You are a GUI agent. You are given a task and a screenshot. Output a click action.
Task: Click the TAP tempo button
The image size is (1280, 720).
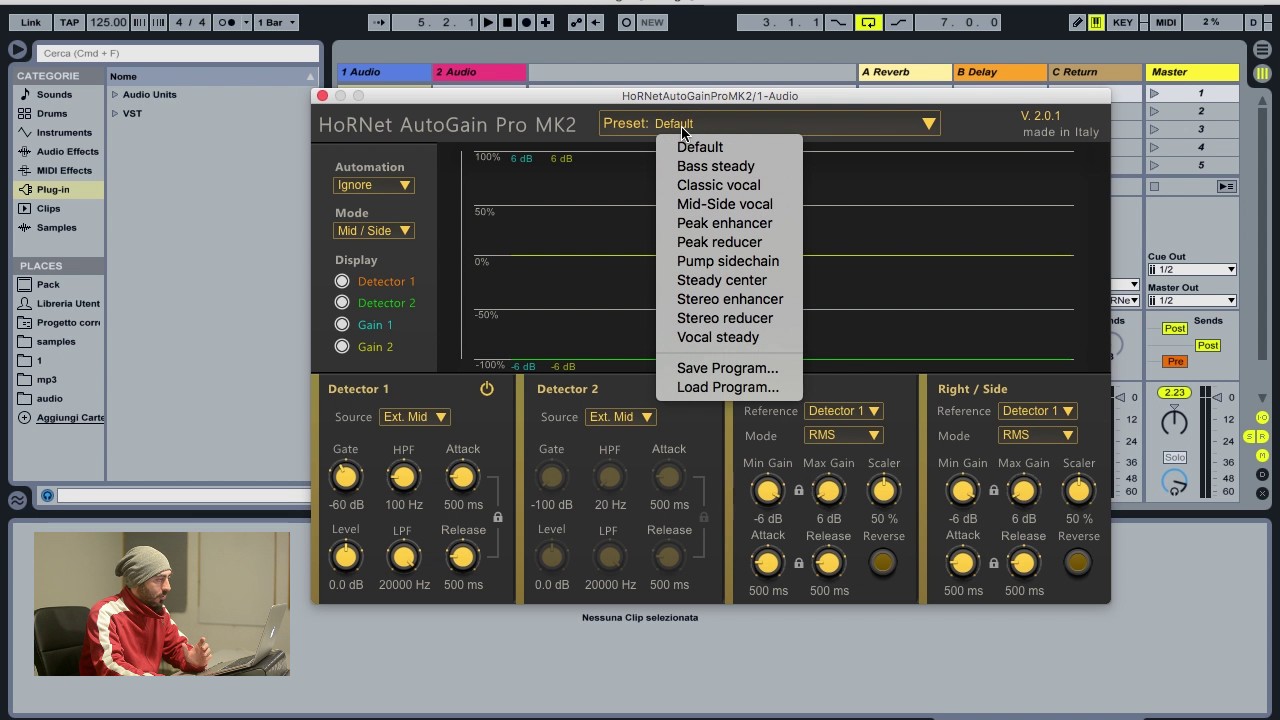click(69, 22)
